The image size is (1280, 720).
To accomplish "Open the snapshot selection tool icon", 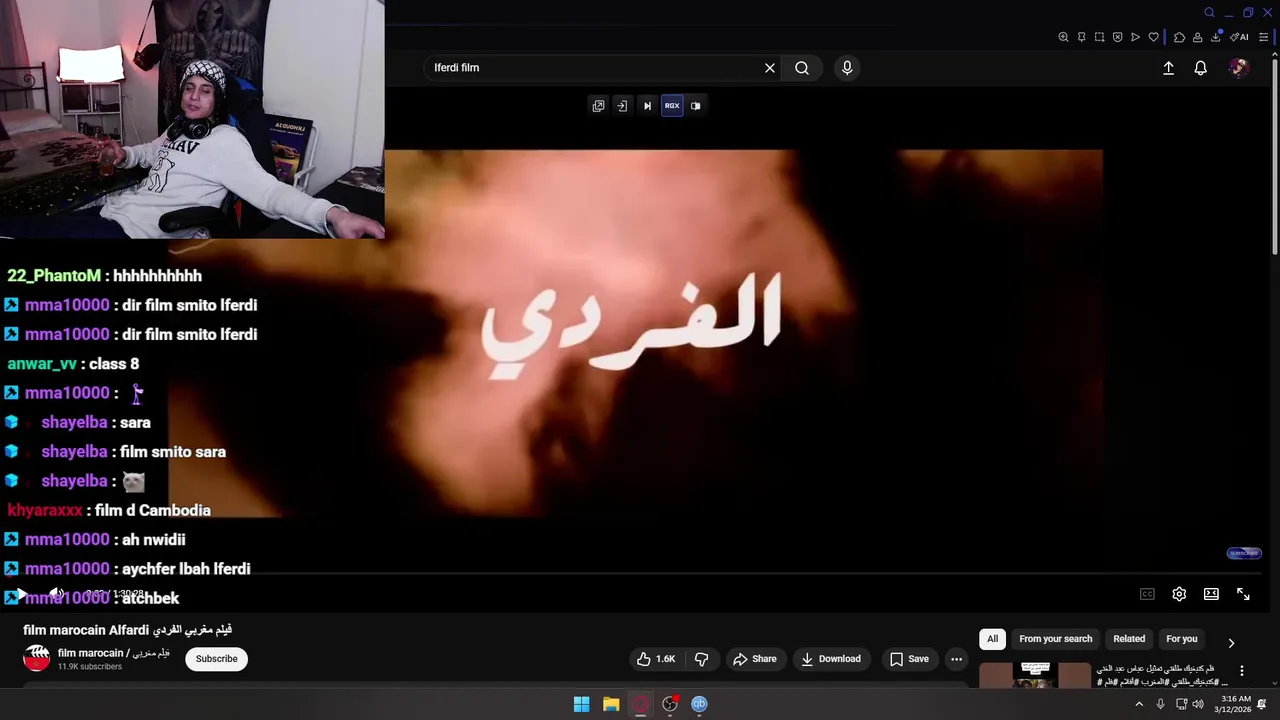I will (1099, 37).
